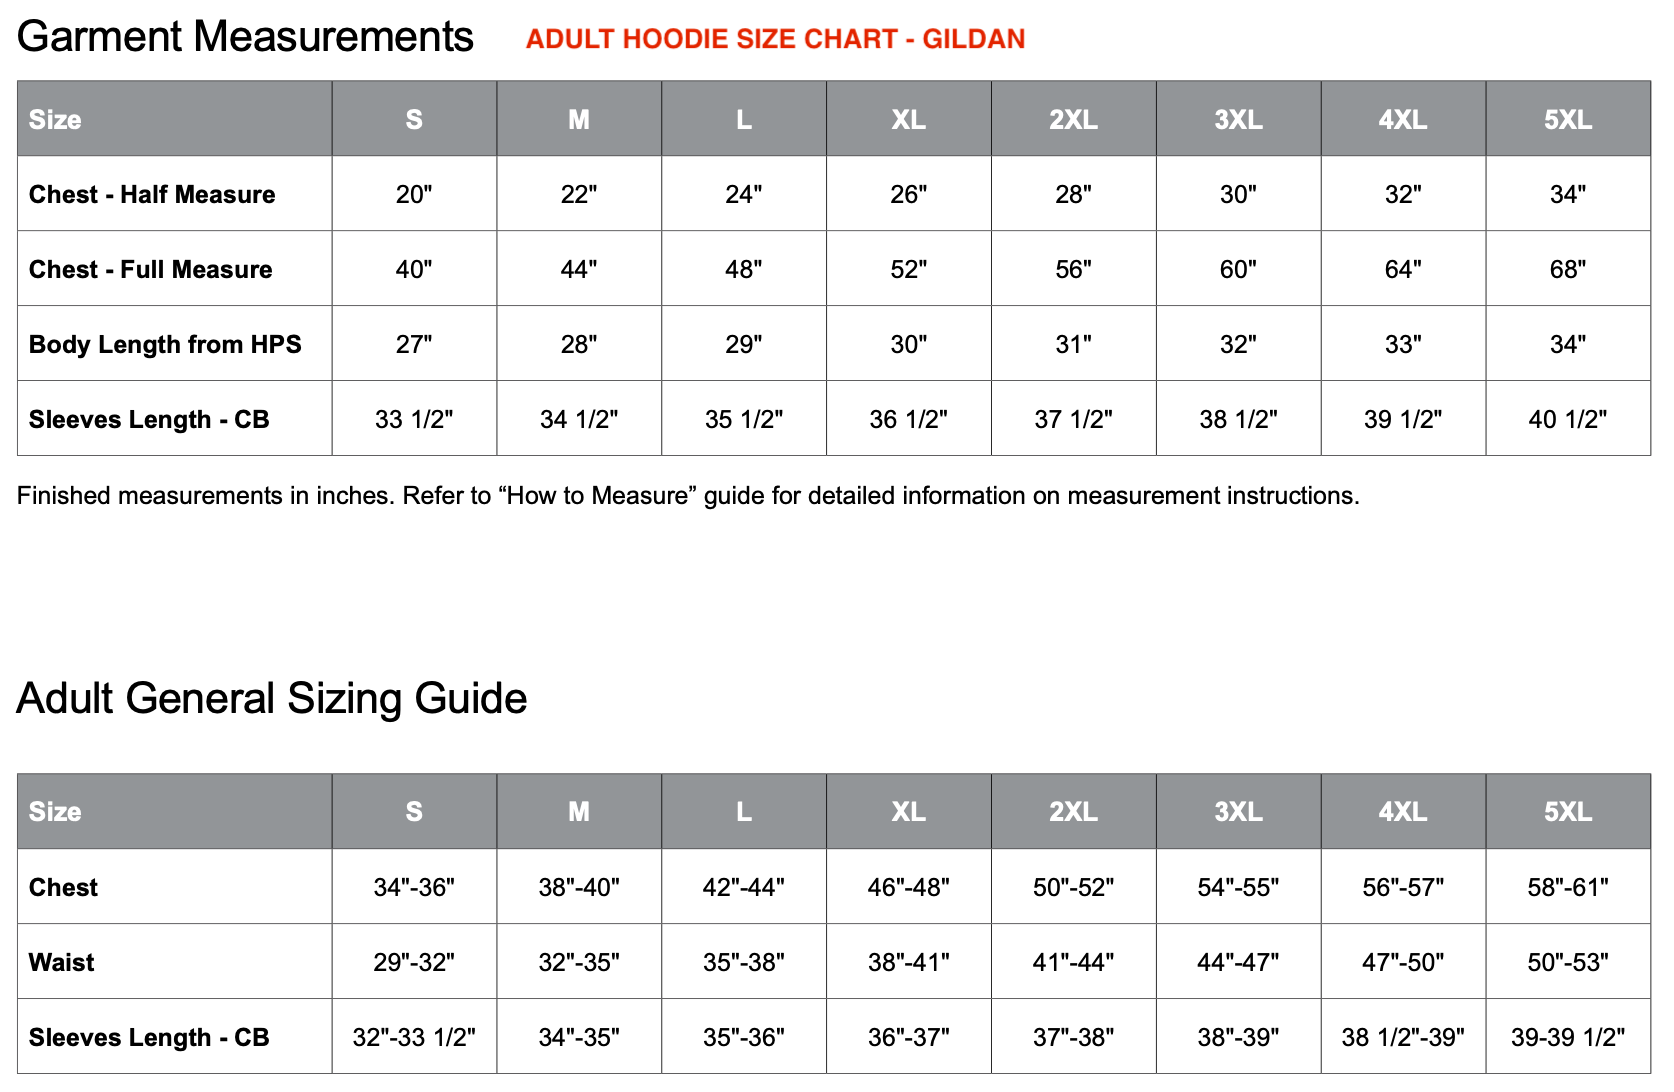Select the Chest - Full Measure row label
Viewport: 1674px width, 1092px height.
150,269
